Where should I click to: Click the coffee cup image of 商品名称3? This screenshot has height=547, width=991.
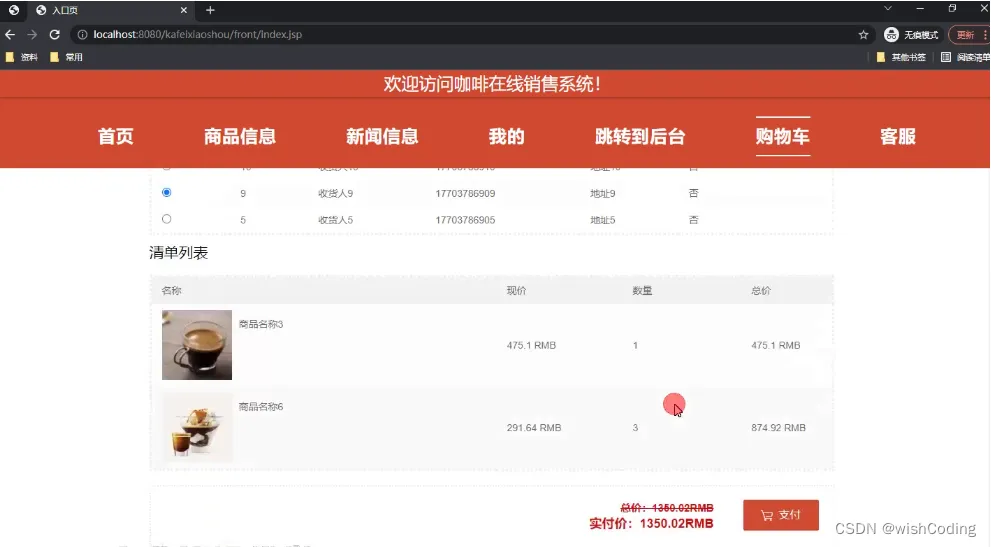tap(197, 345)
